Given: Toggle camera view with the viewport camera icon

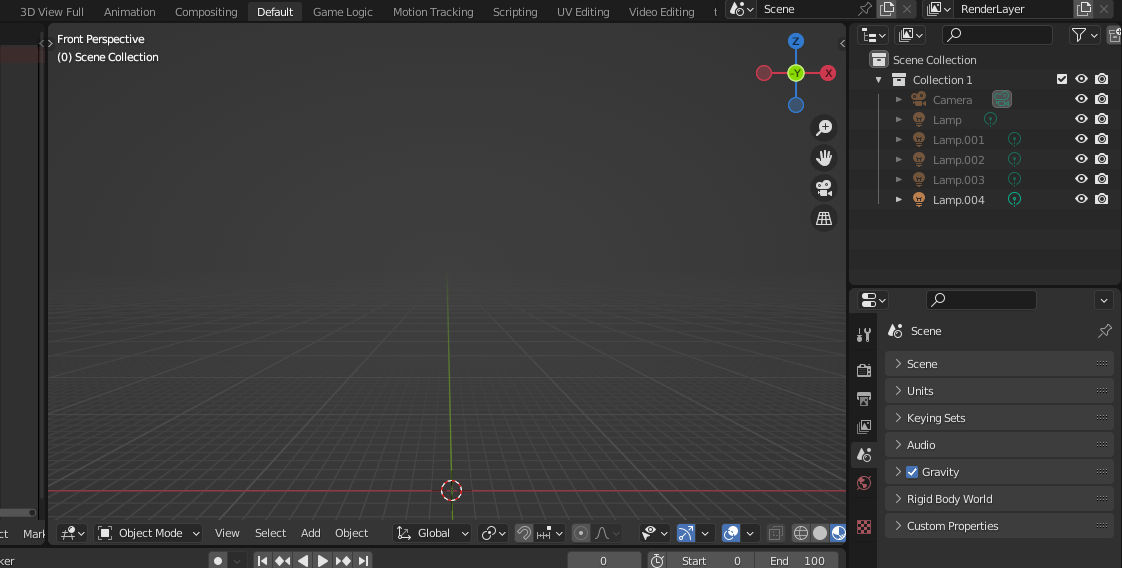Looking at the screenshot, I should coord(824,187).
